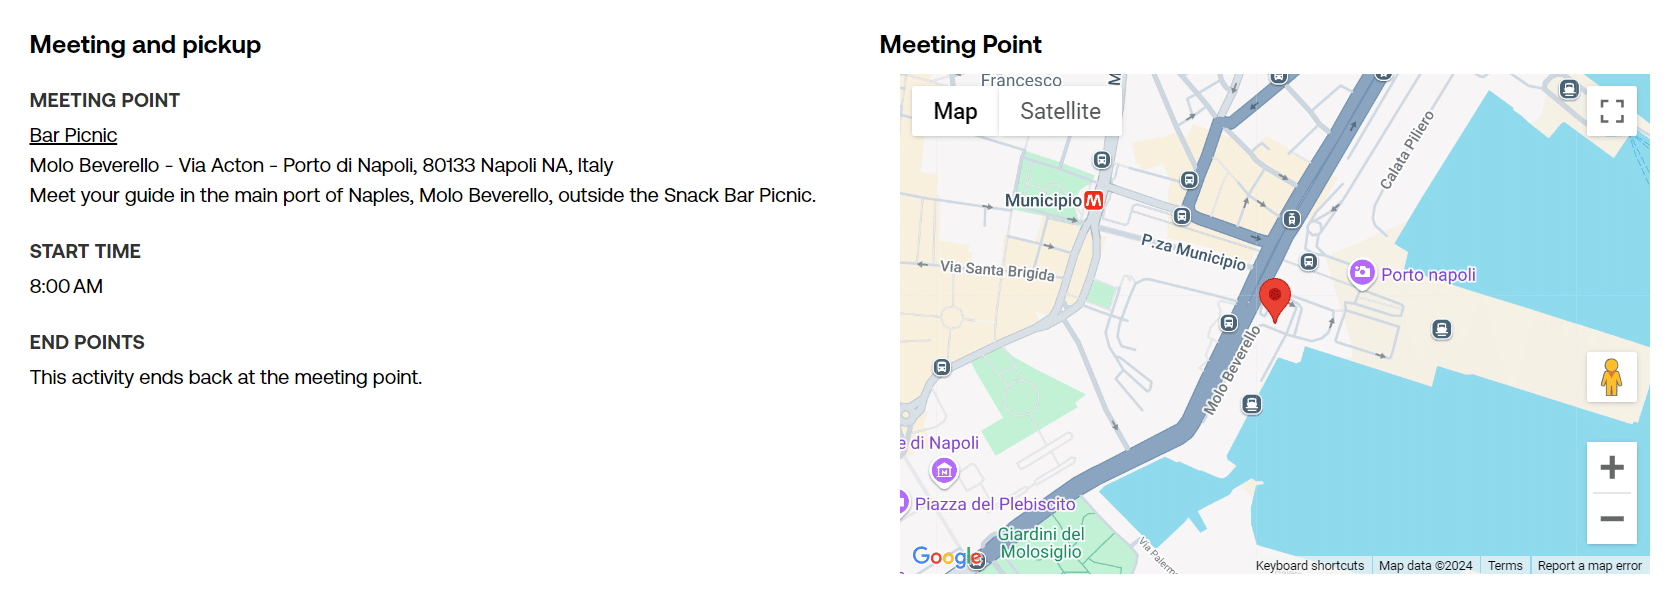Select the Municipio metro station icon
The width and height of the screenshot is (1672, 597).
pyautogui.click(x=1094, y=200)
